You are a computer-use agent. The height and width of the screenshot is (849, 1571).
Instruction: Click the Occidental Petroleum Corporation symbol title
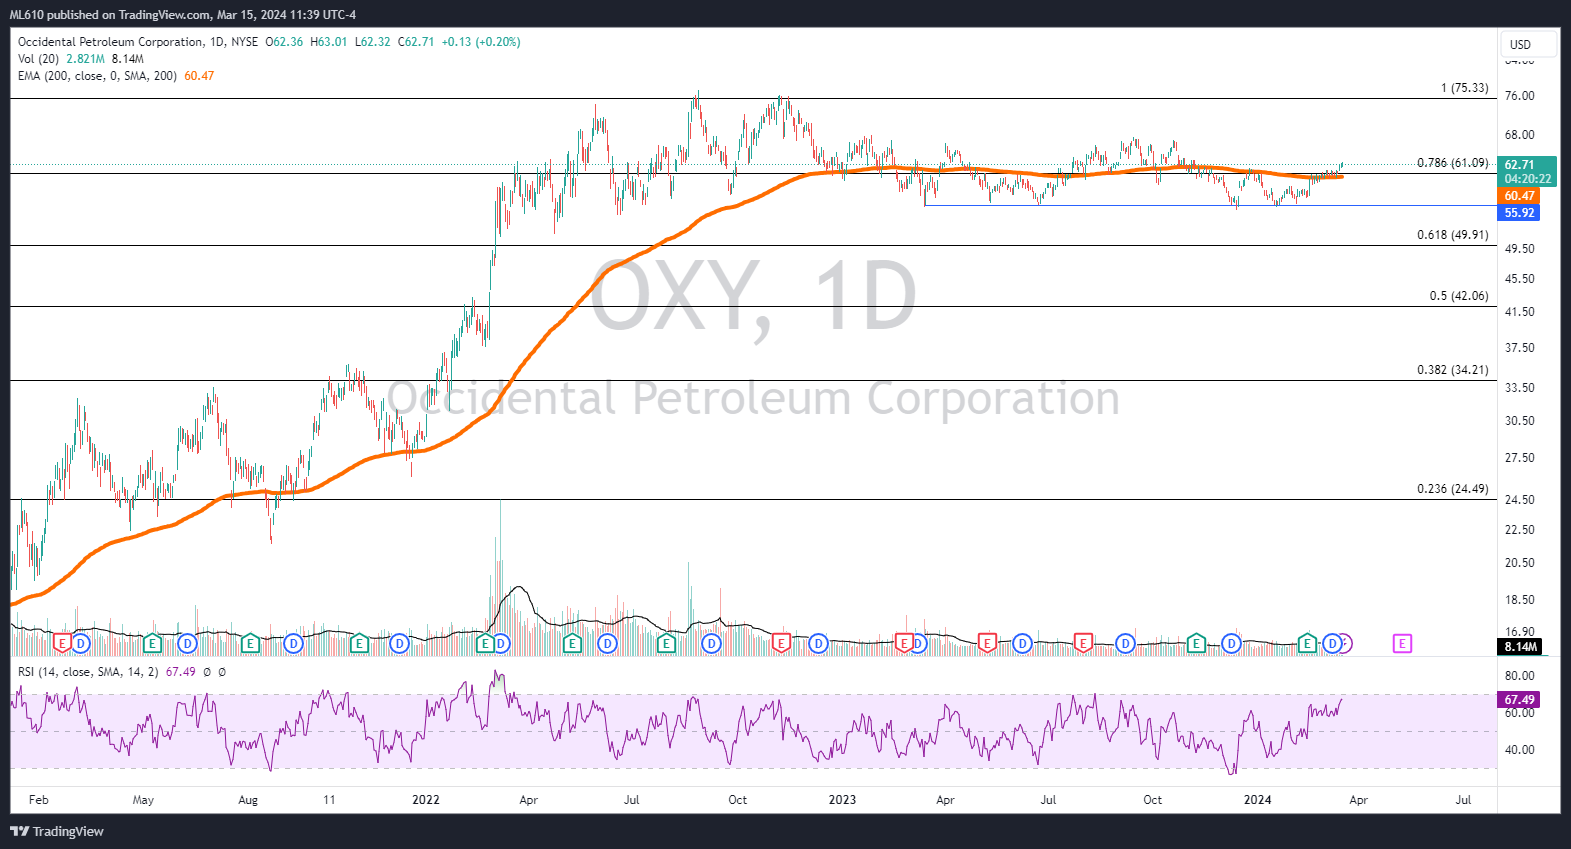[x=110, y=42]
